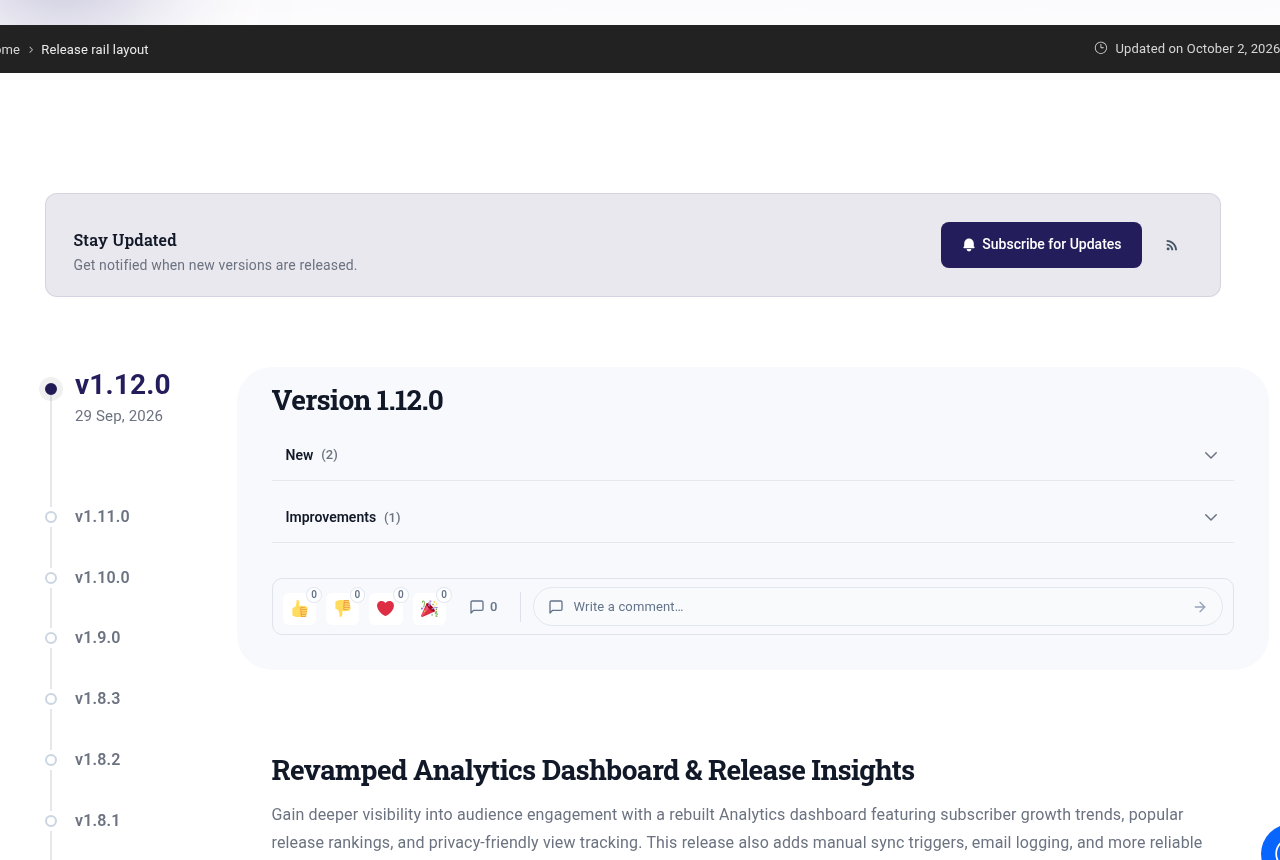Click the Release rail layout breadcrumb
This screenshot has height=860, width=1280.
[95, 50]
